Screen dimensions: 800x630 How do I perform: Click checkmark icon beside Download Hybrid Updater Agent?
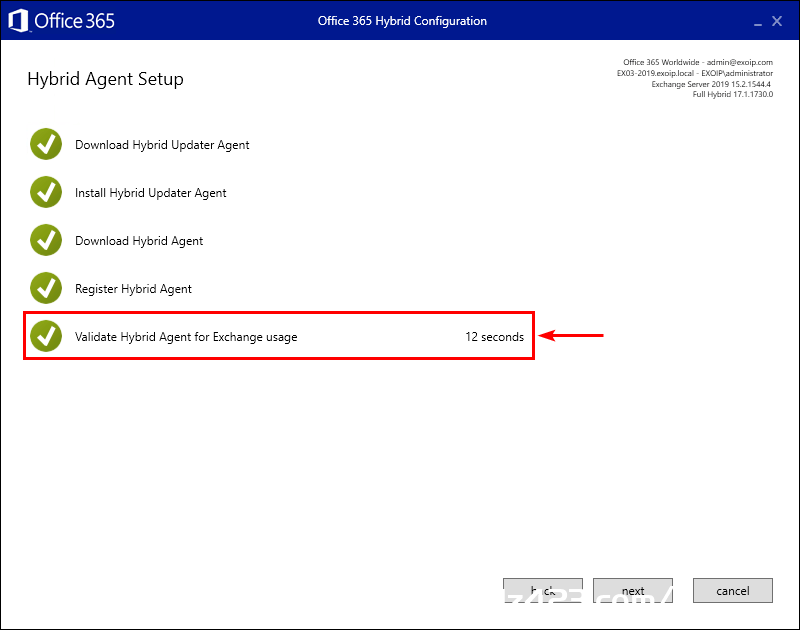point(46,144)
